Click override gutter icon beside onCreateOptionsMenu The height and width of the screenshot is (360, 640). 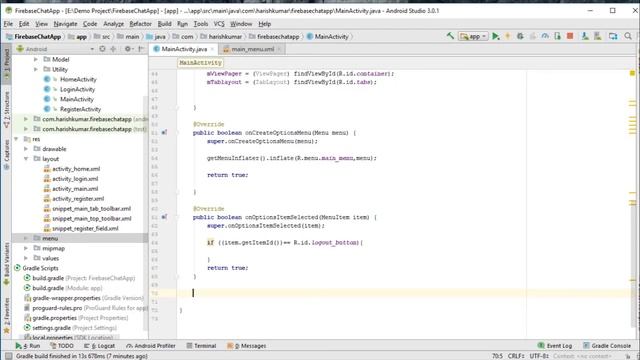[164, 133]
